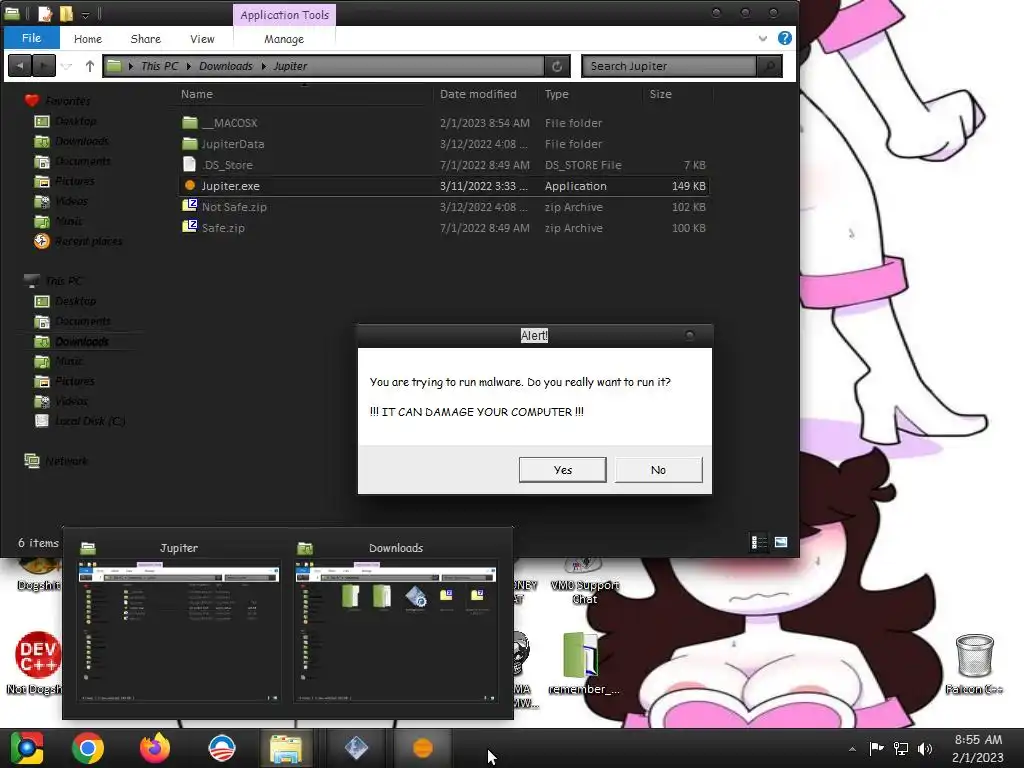
Task: Select the Jupiter.exe file
Action: coord(443,185)
